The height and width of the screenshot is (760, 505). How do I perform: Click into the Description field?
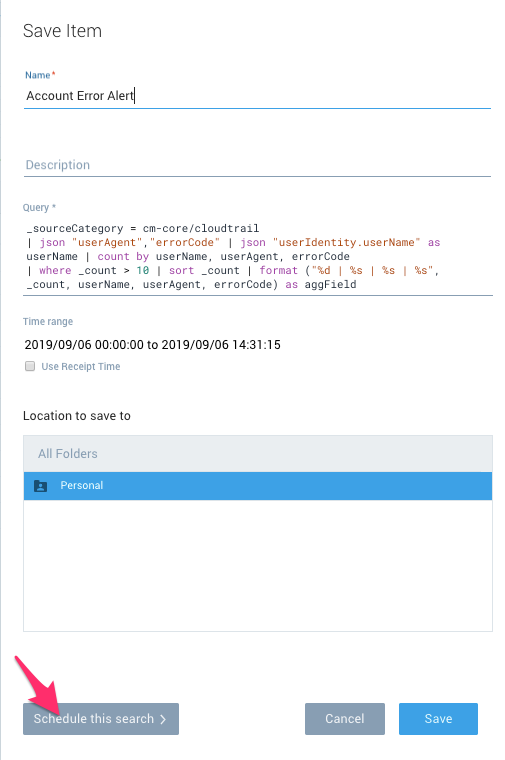[x=257, y=165]
